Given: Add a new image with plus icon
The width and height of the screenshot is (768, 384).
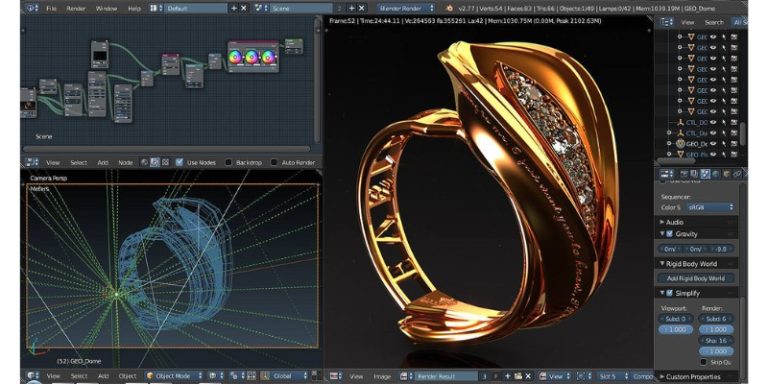Looking at the screenshot, I should 507,376.
